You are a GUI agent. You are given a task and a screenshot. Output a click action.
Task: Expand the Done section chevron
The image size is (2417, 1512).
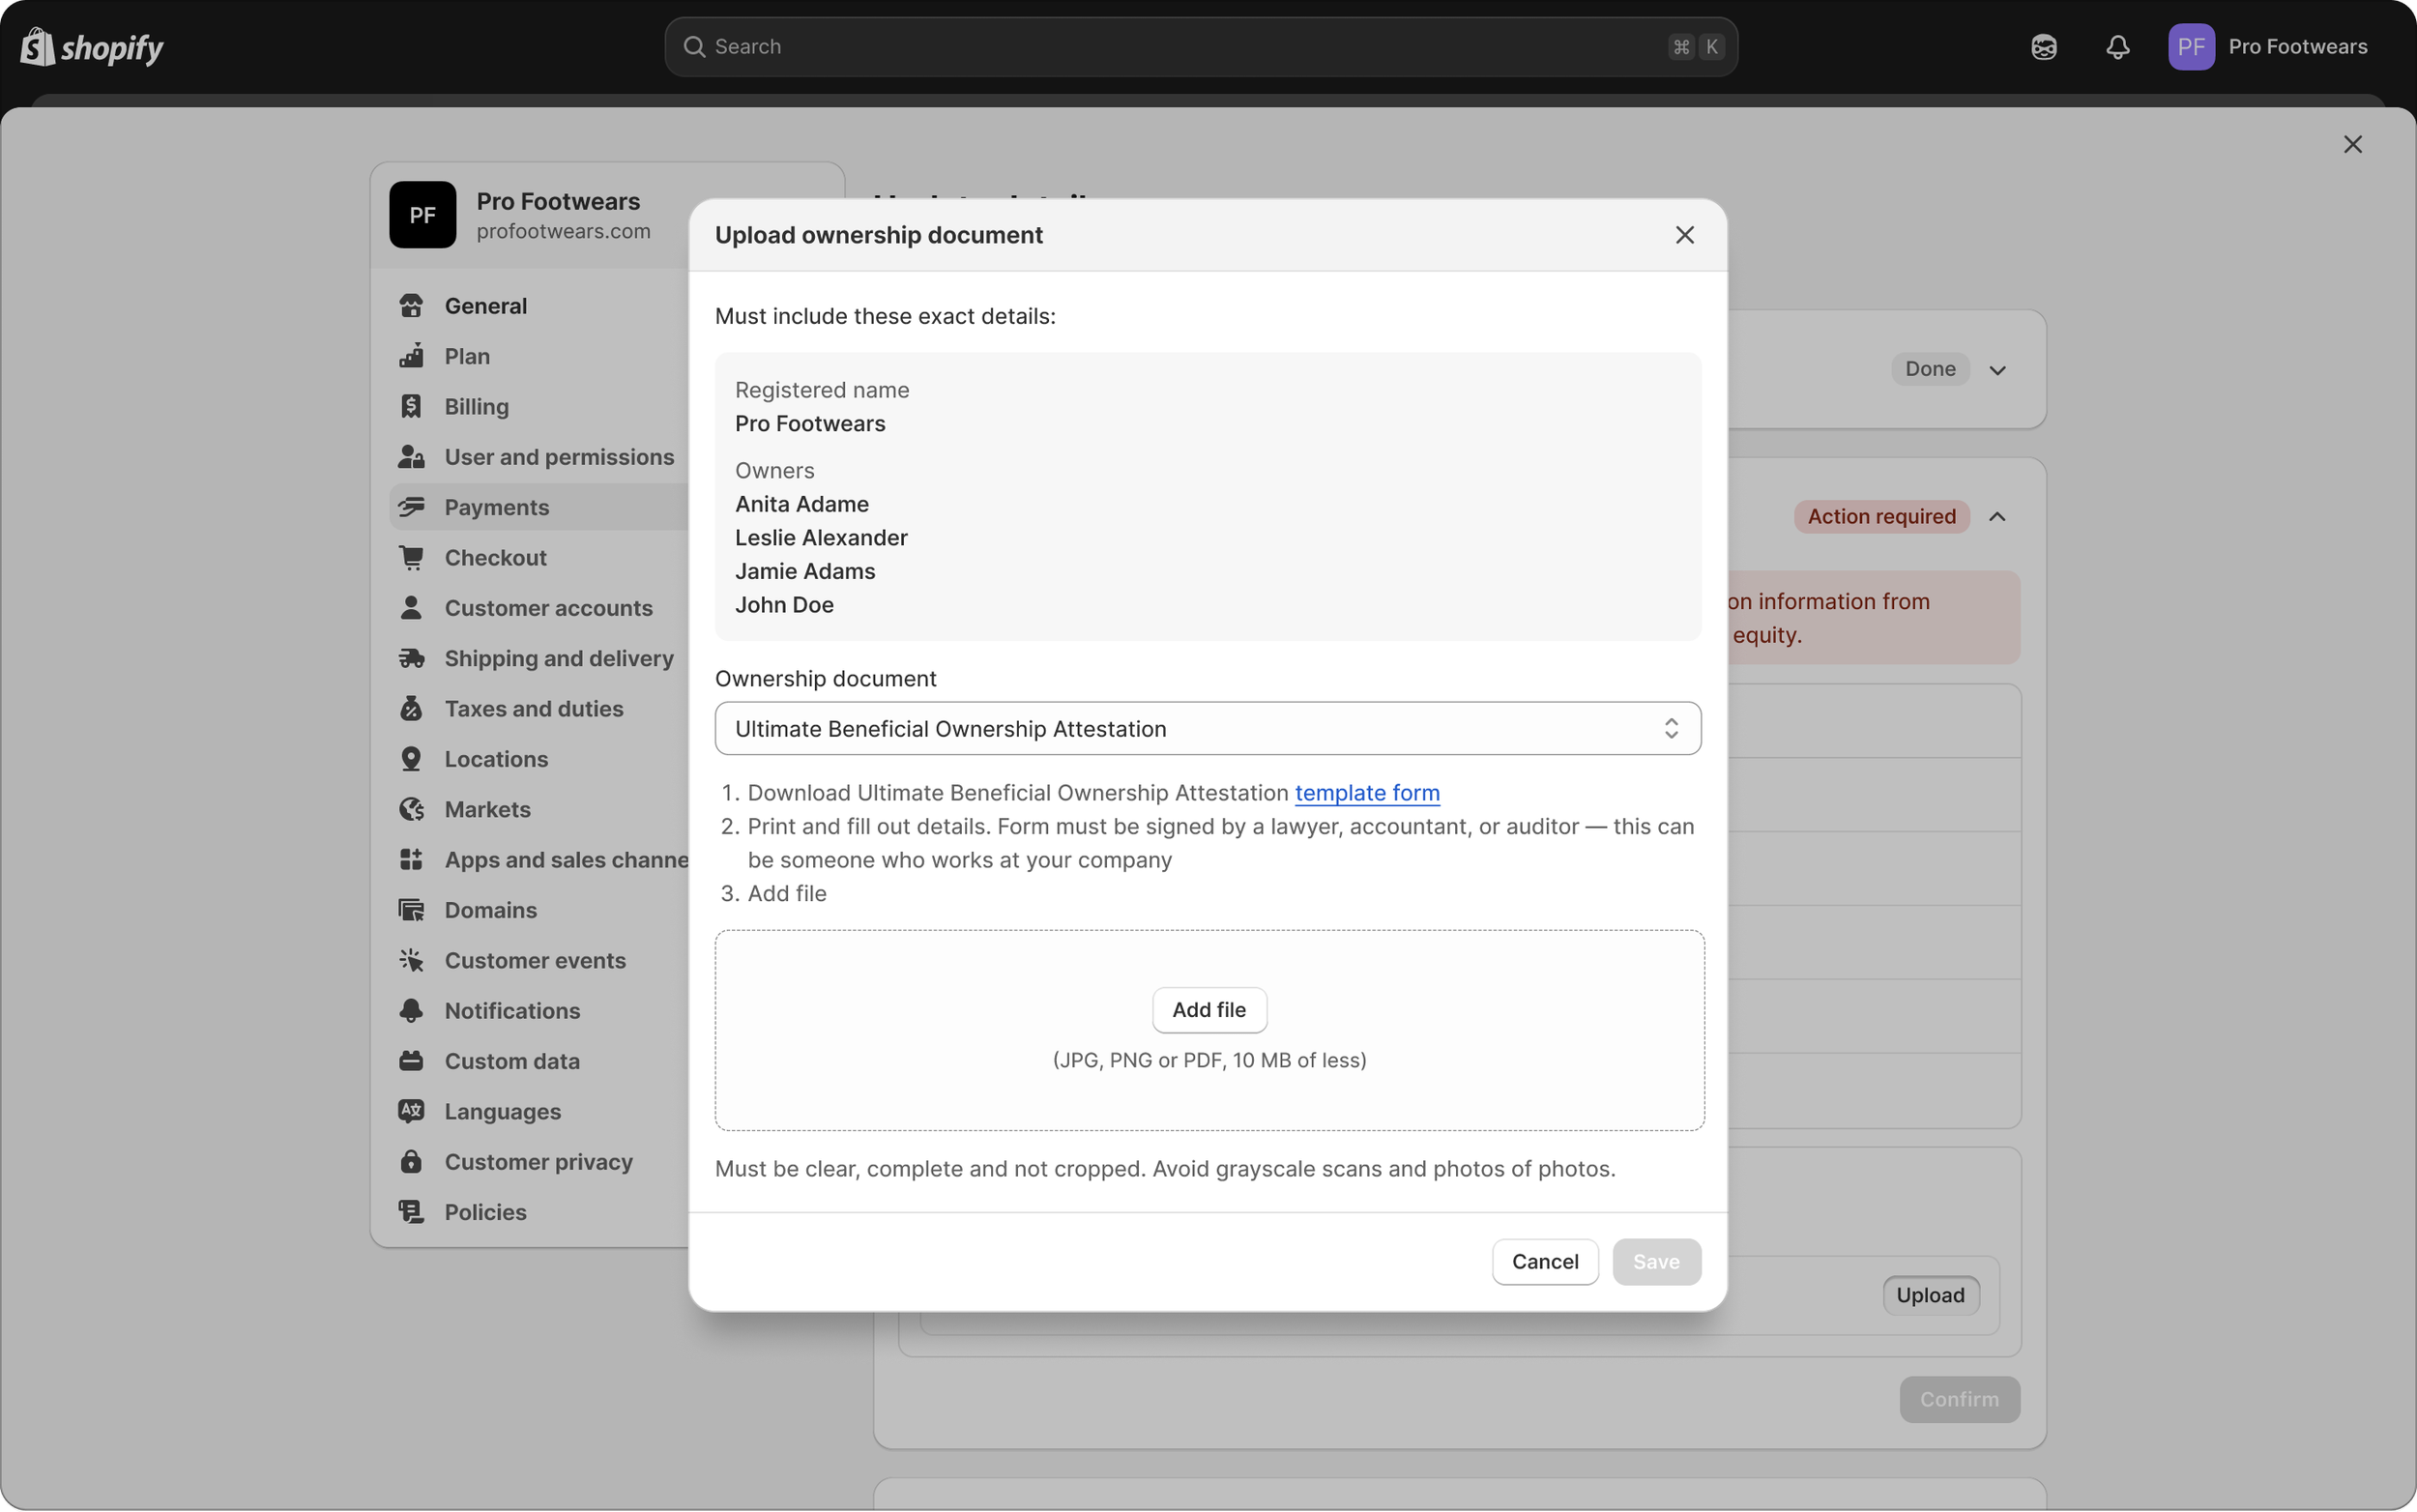tap(1997, 370)
